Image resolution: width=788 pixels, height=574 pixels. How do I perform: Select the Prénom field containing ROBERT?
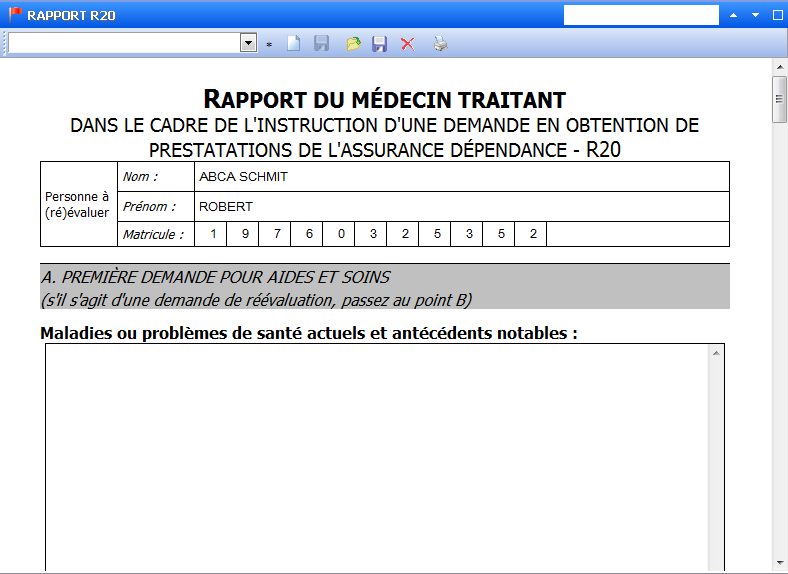[461, 207]
